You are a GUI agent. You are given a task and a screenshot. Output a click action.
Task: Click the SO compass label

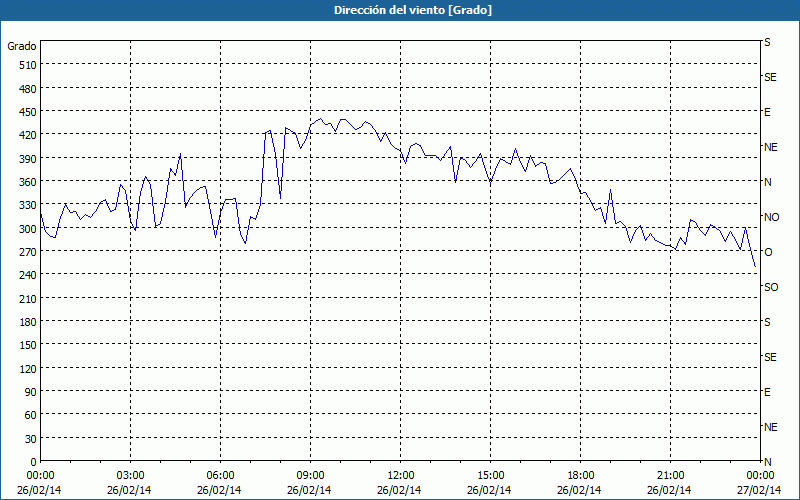[771, 287]
